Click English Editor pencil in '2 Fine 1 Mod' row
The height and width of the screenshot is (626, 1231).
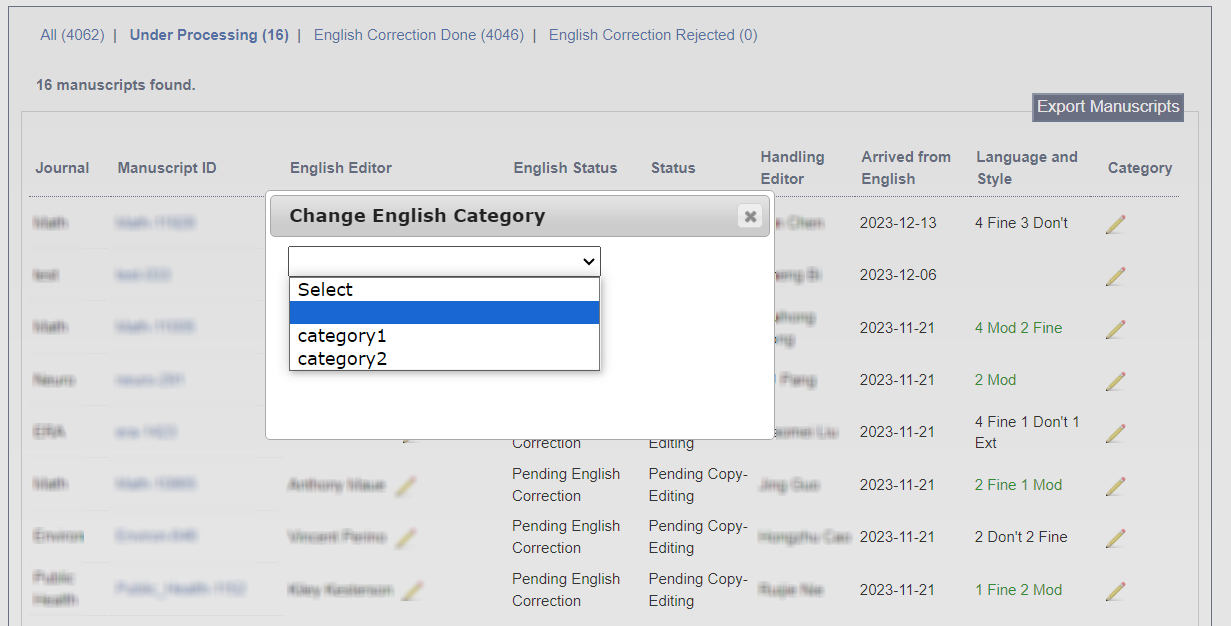coord(405,486)
